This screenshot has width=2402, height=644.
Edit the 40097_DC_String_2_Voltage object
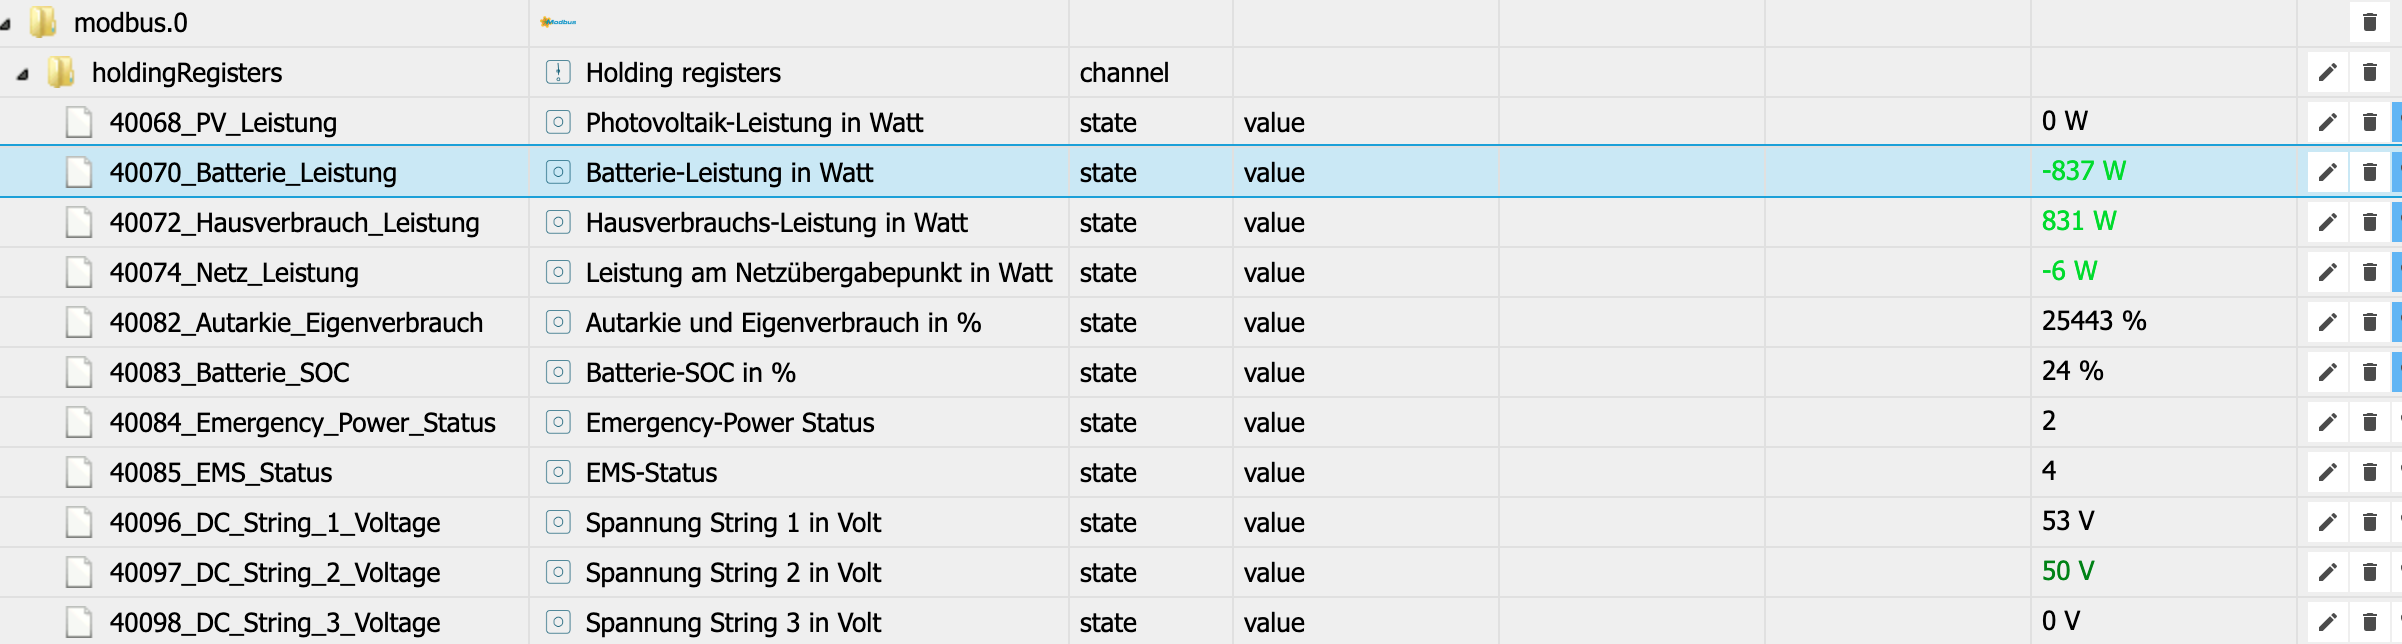click(x=2327, y=572)
